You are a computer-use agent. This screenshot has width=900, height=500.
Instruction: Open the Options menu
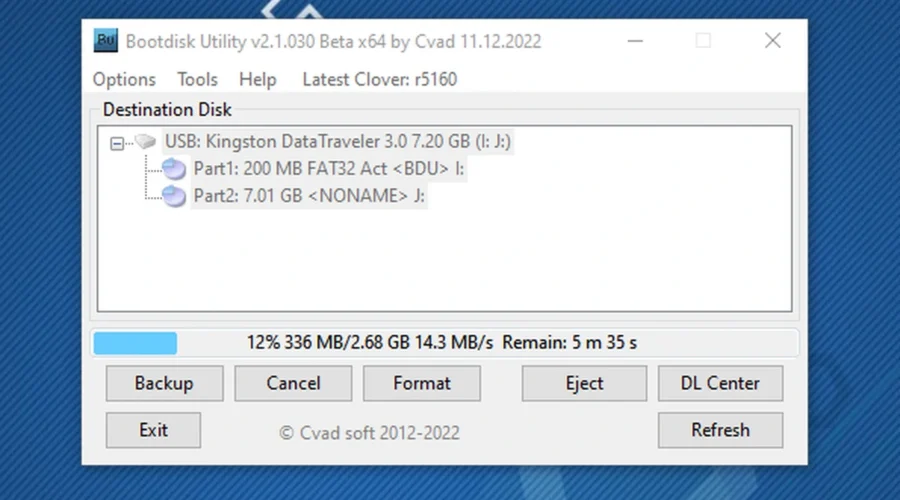point(124,79)
